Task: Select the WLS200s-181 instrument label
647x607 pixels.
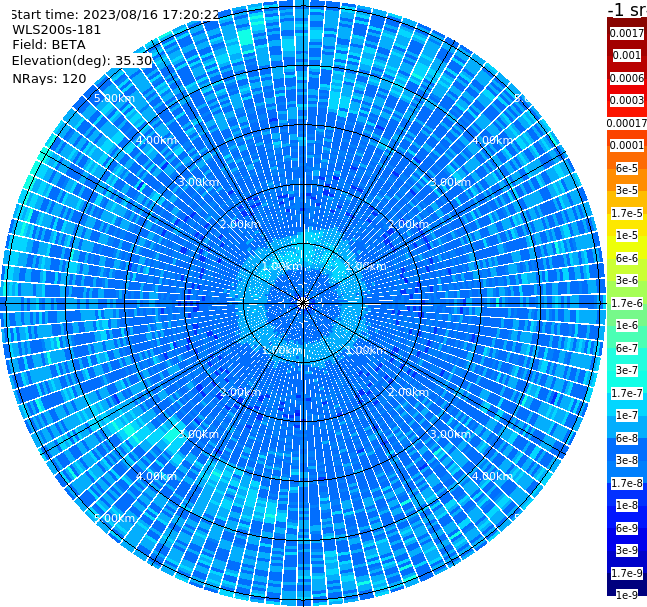Action: [x=57, y=30]
